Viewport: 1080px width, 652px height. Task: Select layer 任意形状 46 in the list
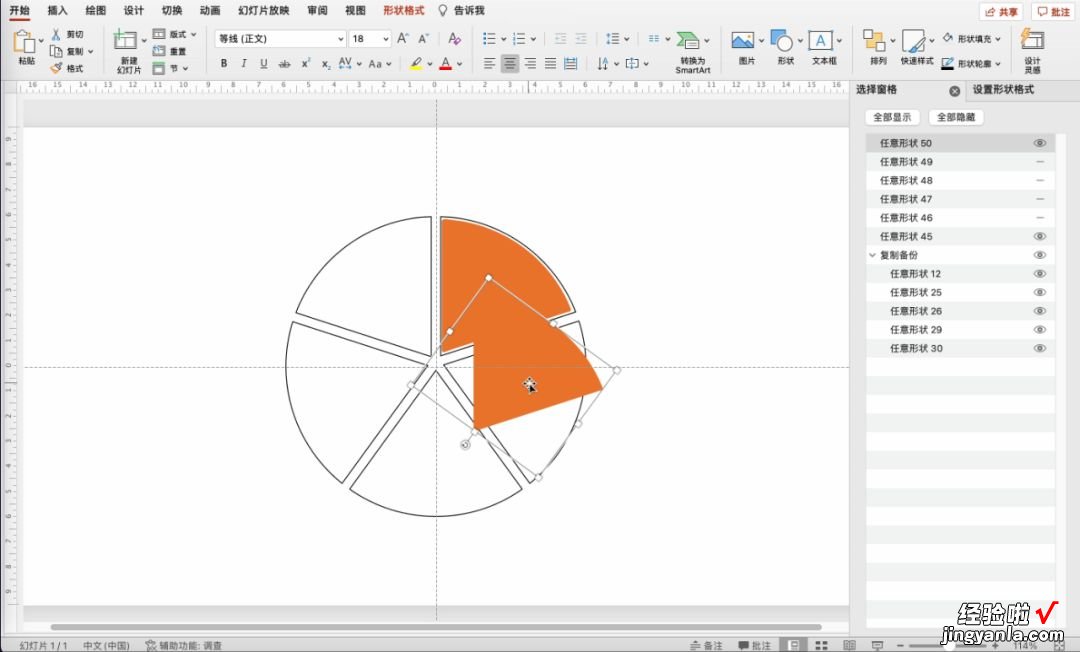tap(960, 218)
